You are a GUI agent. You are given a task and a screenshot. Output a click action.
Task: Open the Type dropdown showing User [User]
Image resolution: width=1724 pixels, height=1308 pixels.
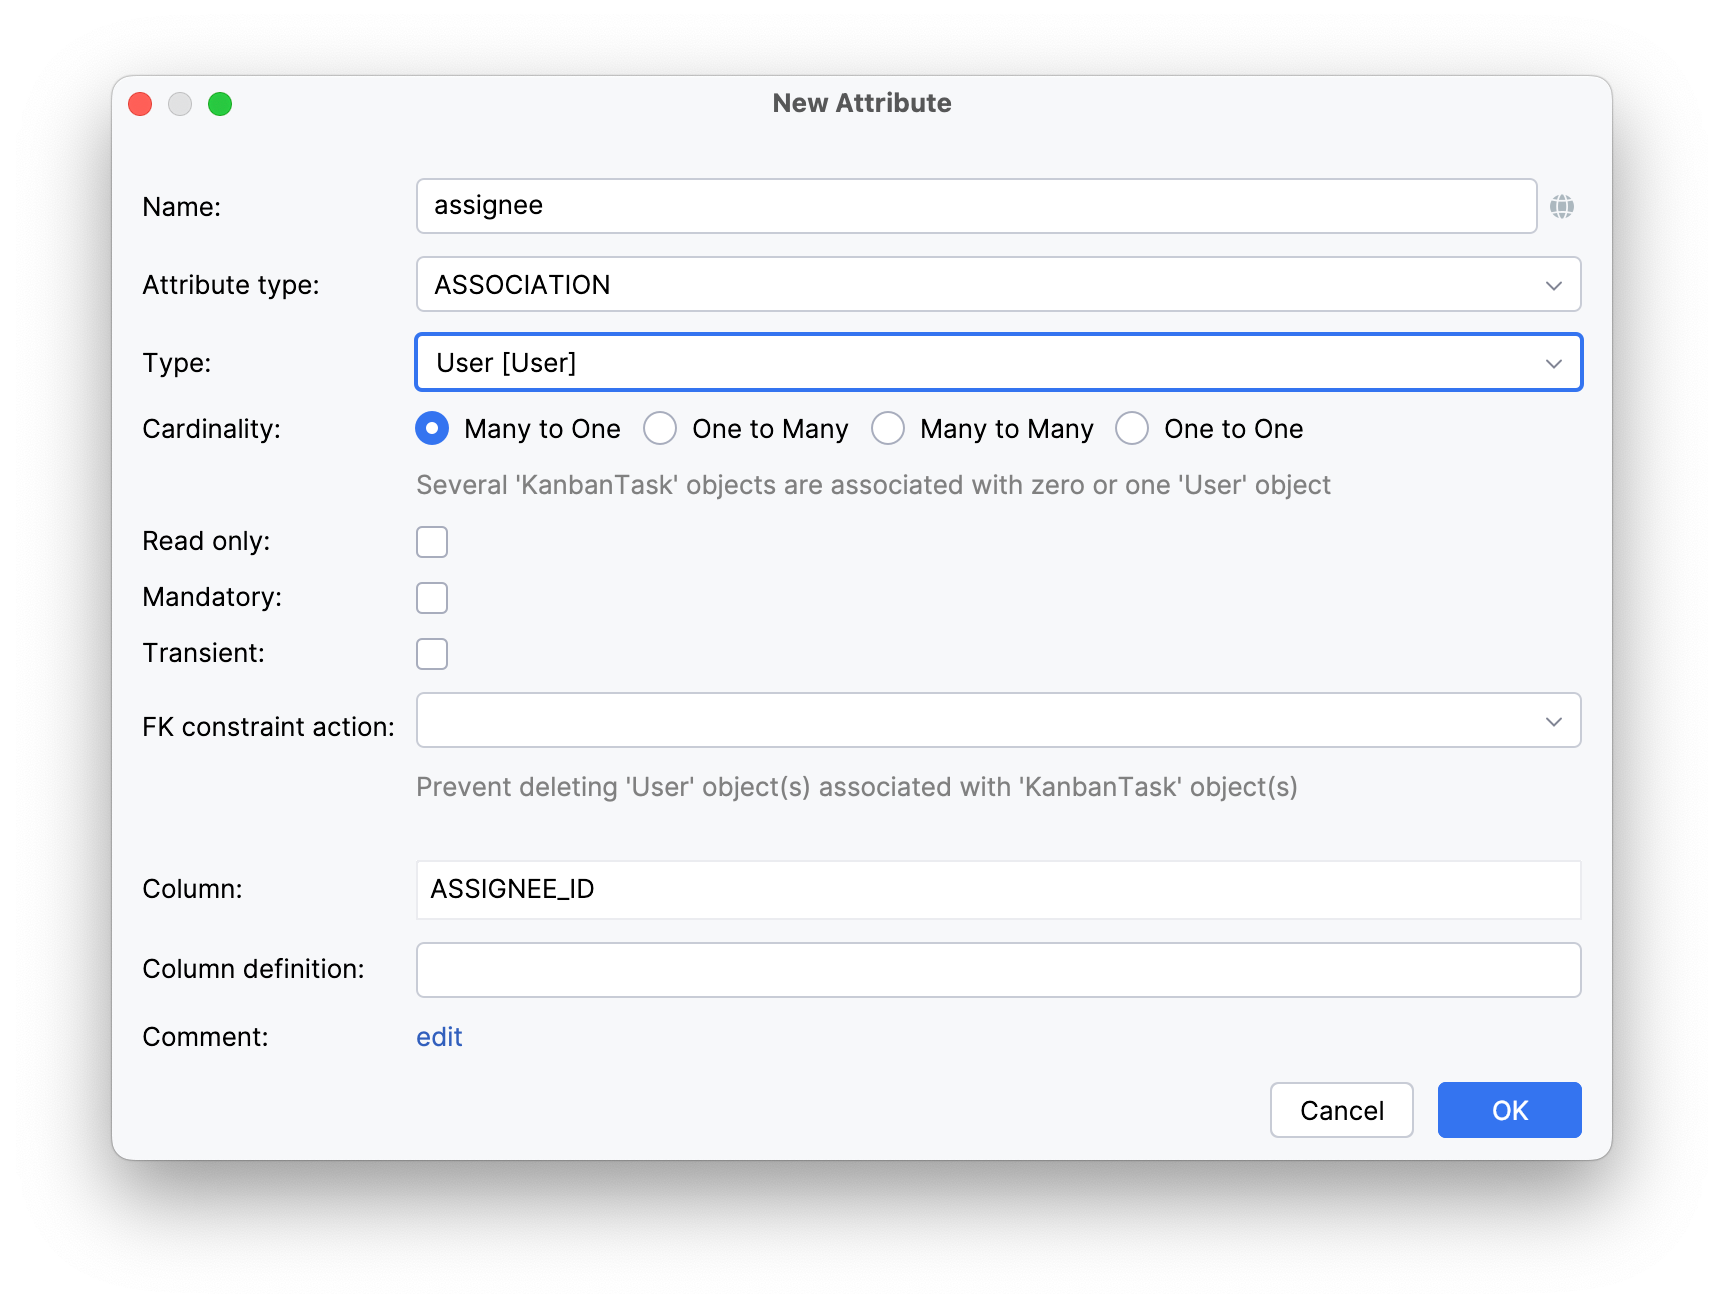pos(998,362)
